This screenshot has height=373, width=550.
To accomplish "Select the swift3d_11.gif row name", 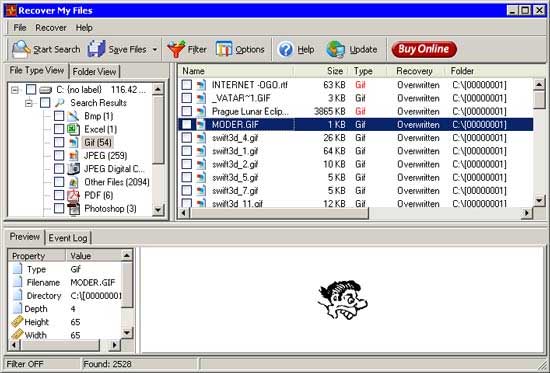I will 237,204.
